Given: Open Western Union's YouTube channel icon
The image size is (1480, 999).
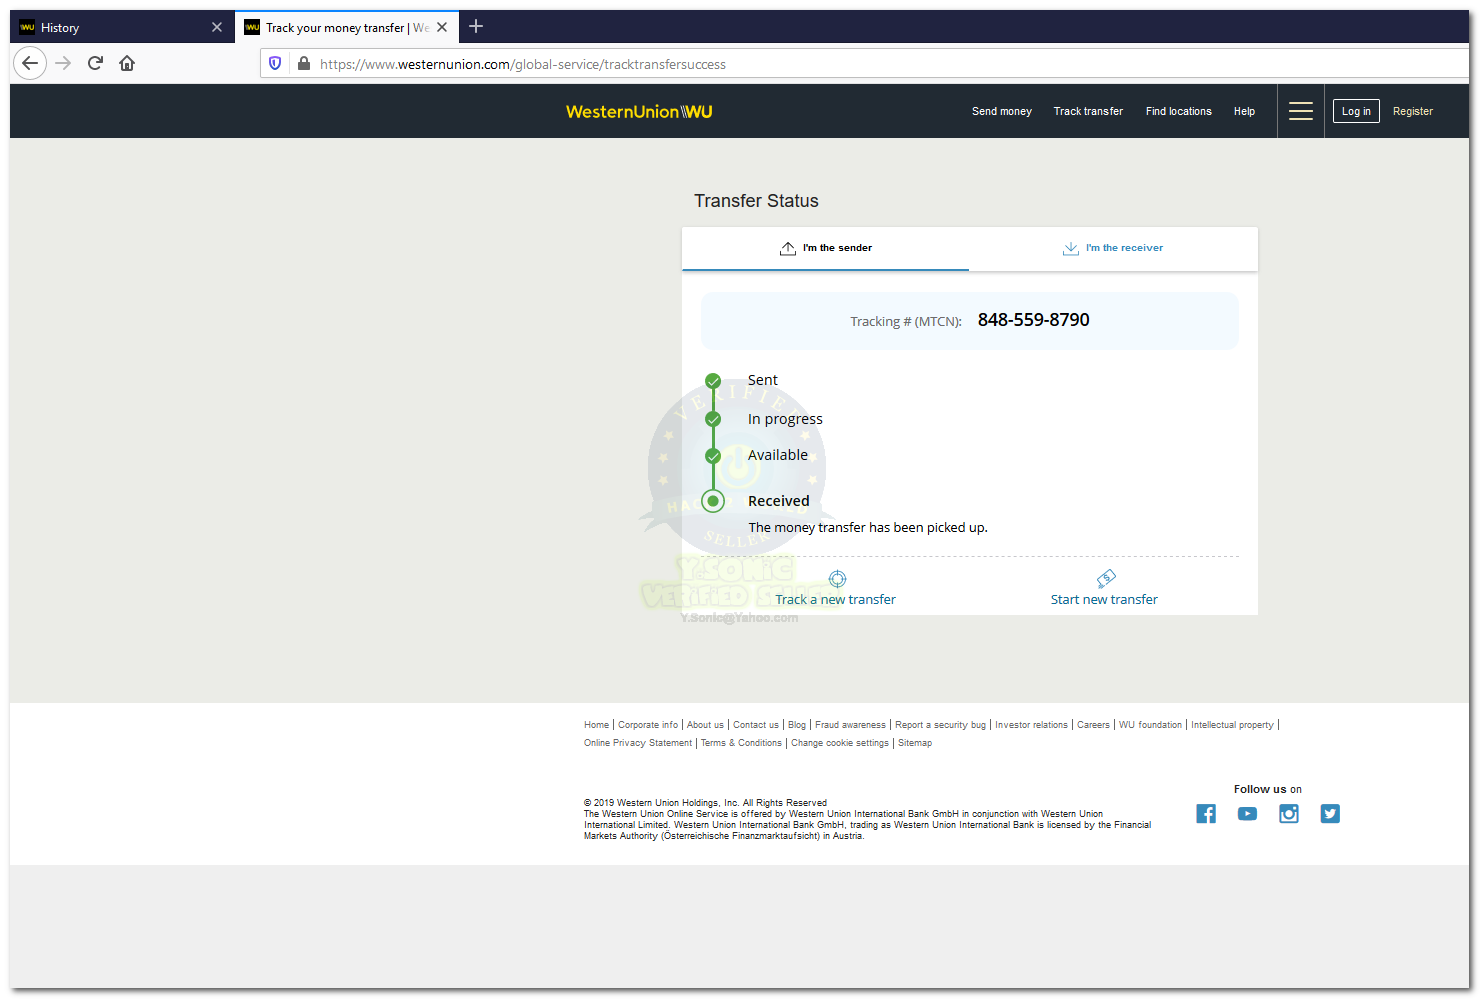Looking at the screenshot, I should click(1247, 814).
